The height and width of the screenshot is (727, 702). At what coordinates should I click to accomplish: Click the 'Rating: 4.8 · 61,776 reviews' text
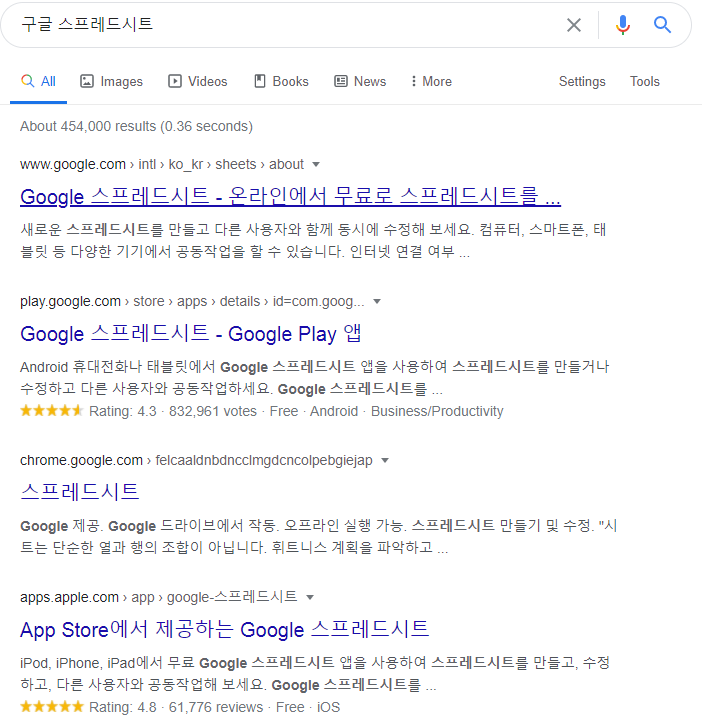(176, 707)
